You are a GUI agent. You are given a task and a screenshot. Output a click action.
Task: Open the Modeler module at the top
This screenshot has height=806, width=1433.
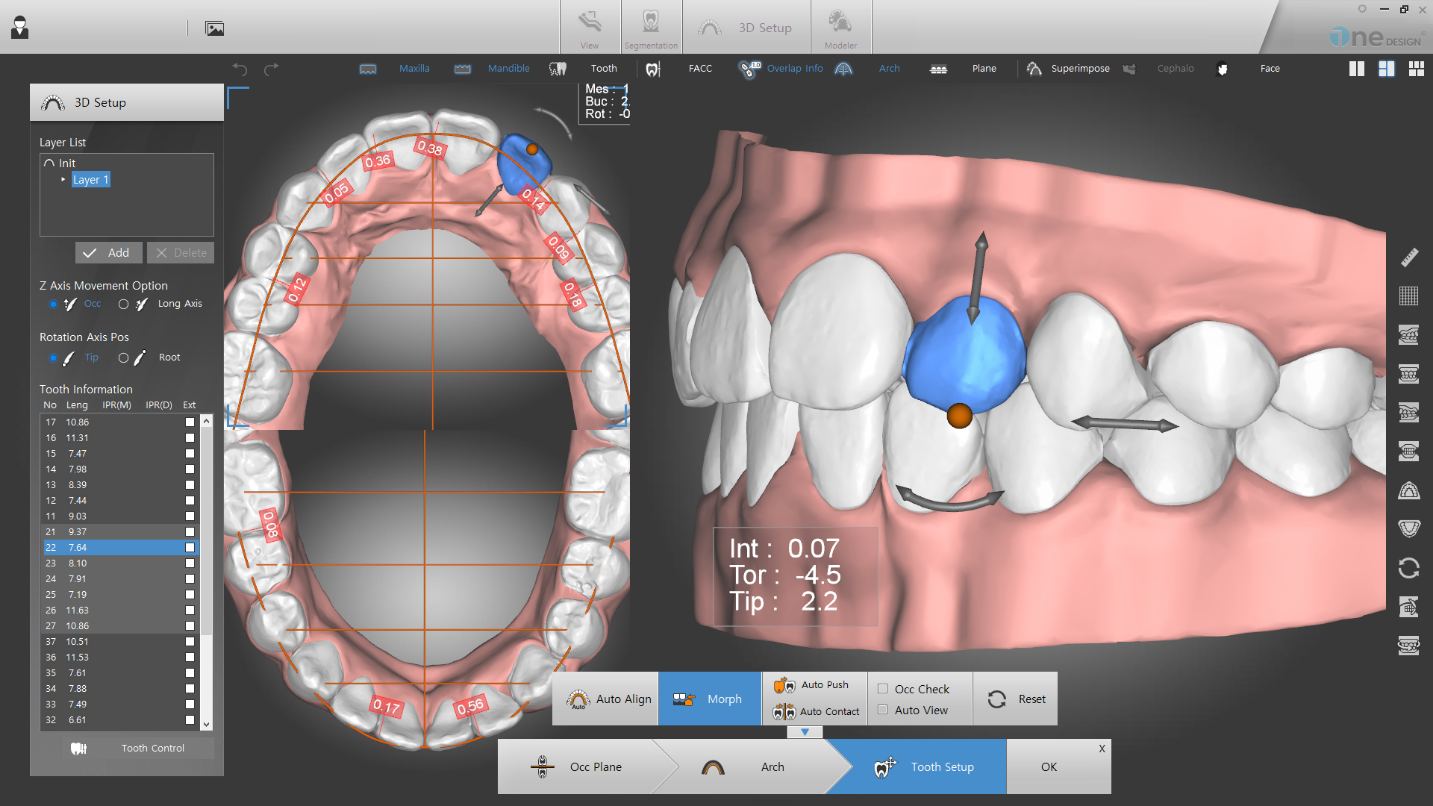pyautogui.click(x=840, y=25)
